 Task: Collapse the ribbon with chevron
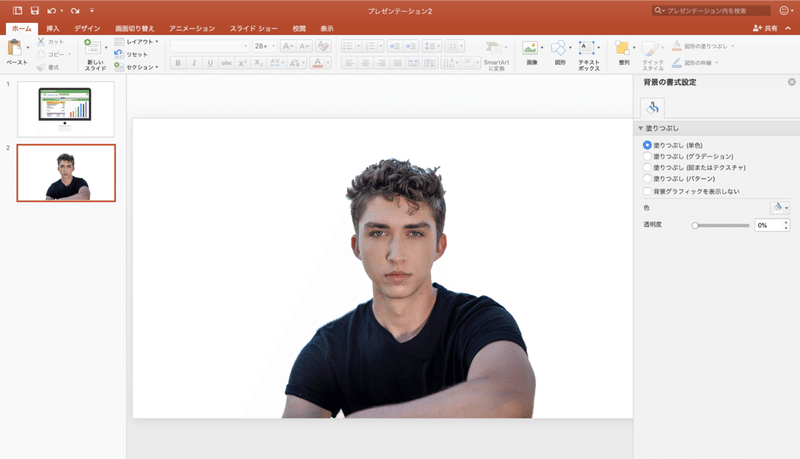pyautogui.click(x=788, y=28)
